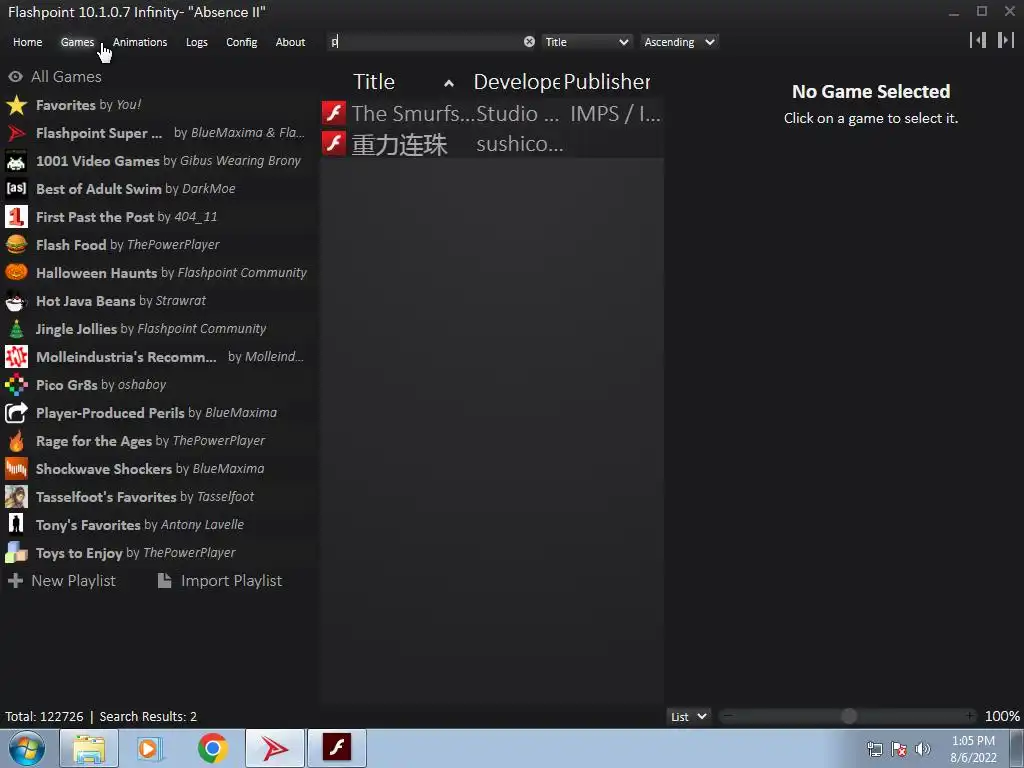Click the Flashpoint taskbar icon
The height and width of the screenshot is (768, 1024).
click(x=275, y=748)
